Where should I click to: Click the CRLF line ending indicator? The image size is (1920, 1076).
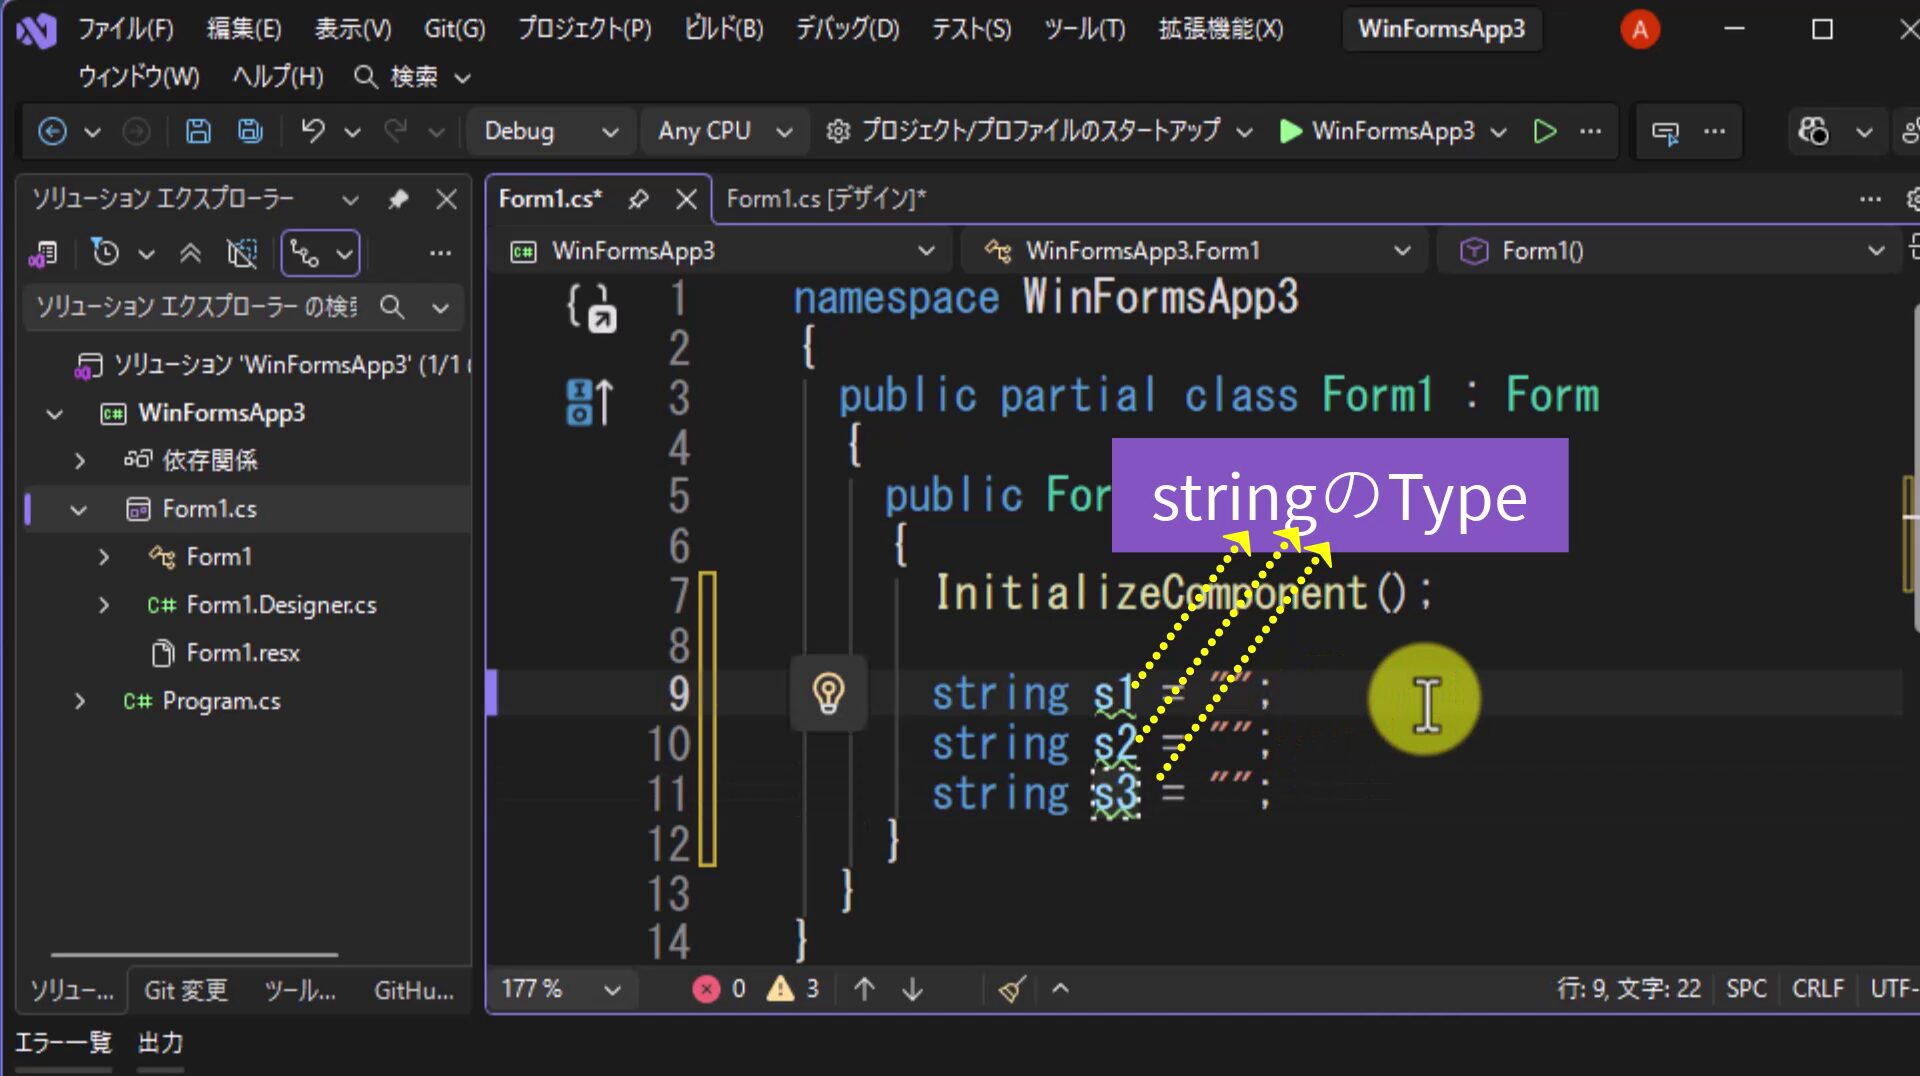(x=1817, y=989)
